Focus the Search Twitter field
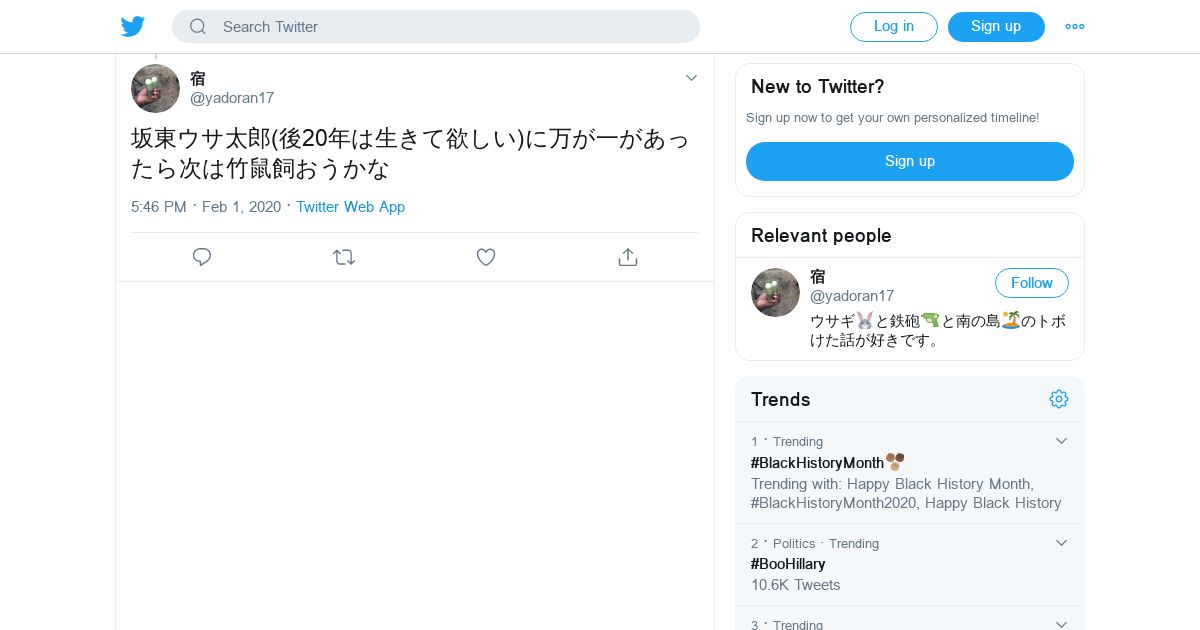1200x630 pixels. tap(450, 27)
